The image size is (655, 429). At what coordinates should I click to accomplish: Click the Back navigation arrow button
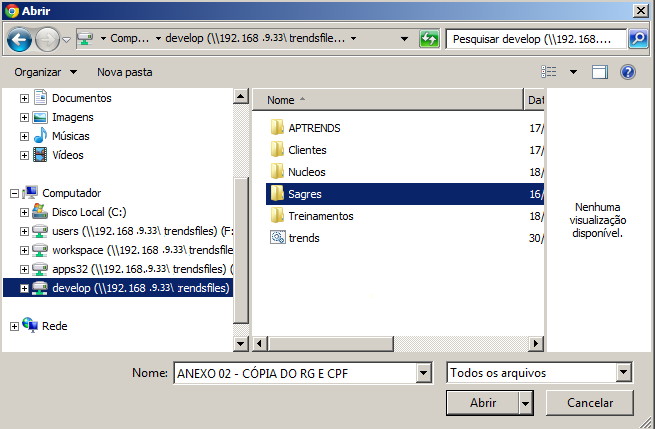point(19,39)
